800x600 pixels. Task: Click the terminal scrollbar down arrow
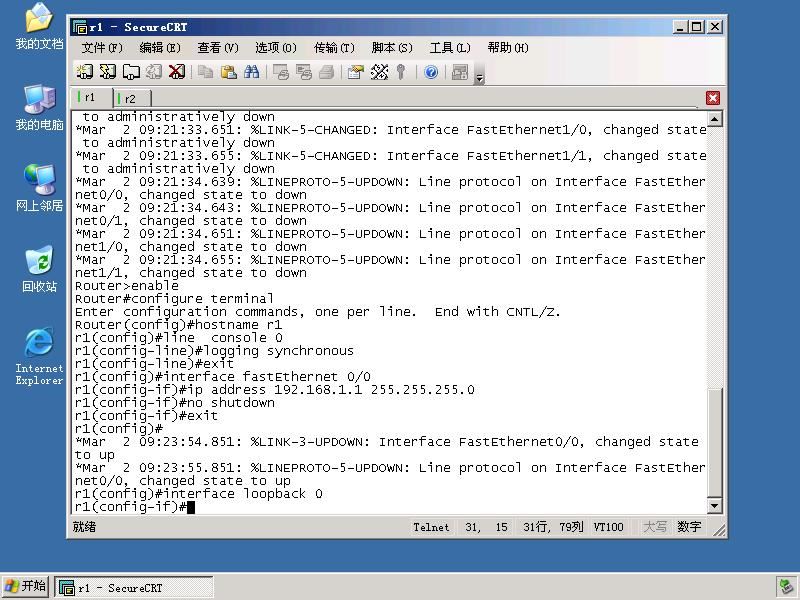[715, 506]
